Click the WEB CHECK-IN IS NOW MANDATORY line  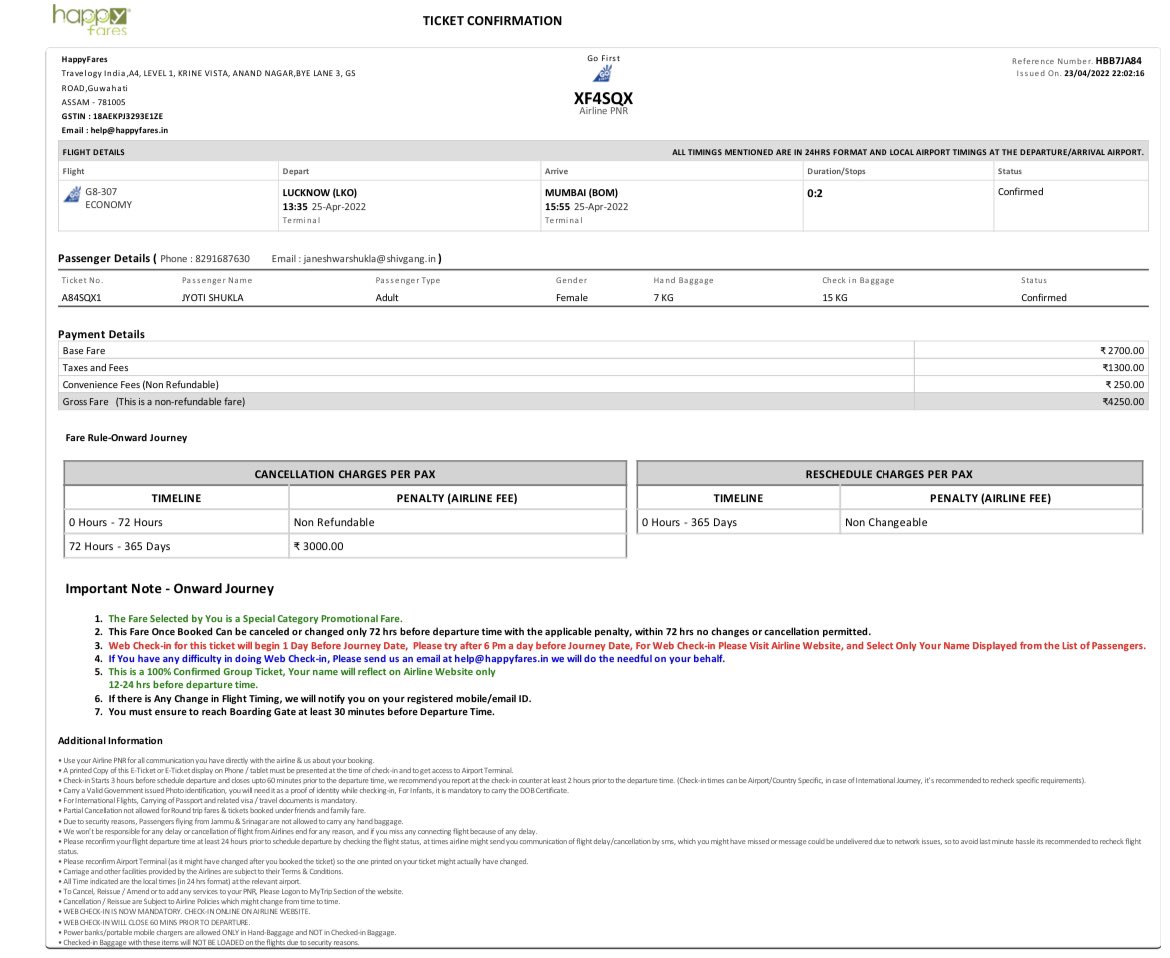[x=187, y=912]
